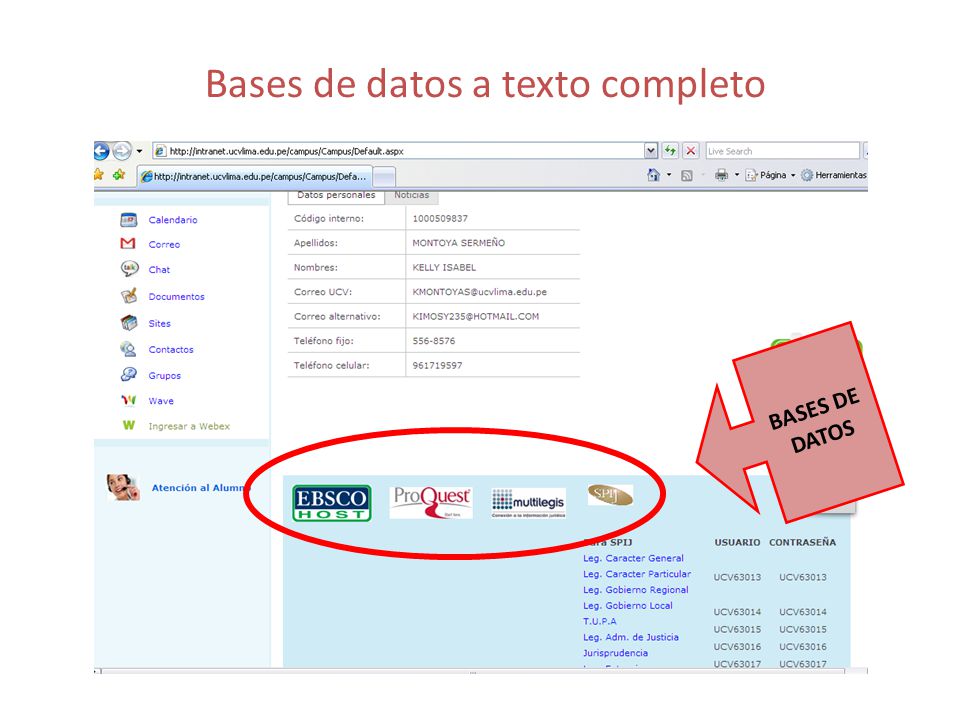
Task: Expand the Print options dropdown arrow
Action: pos(737,175)
